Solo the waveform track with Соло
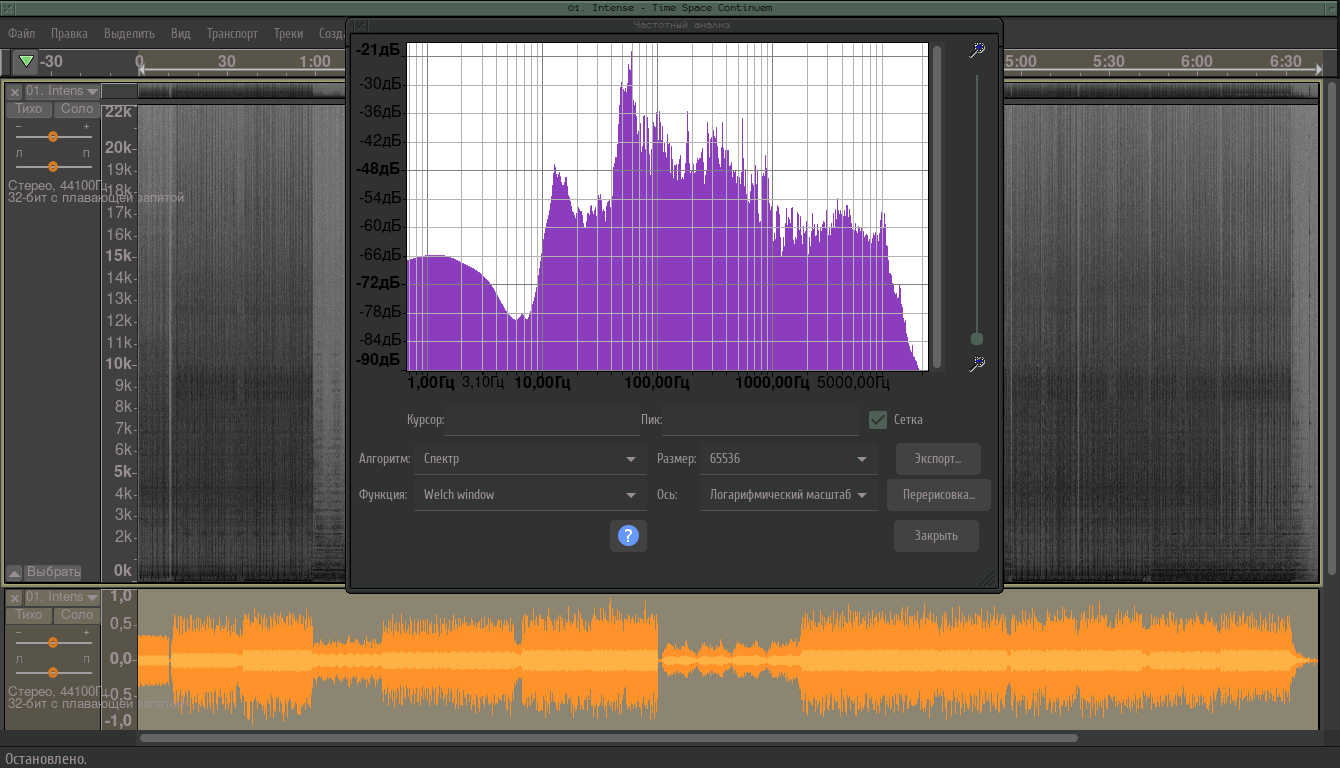Image resolution: width=1340 pixels, height=768 pixels. coord(77,615)
